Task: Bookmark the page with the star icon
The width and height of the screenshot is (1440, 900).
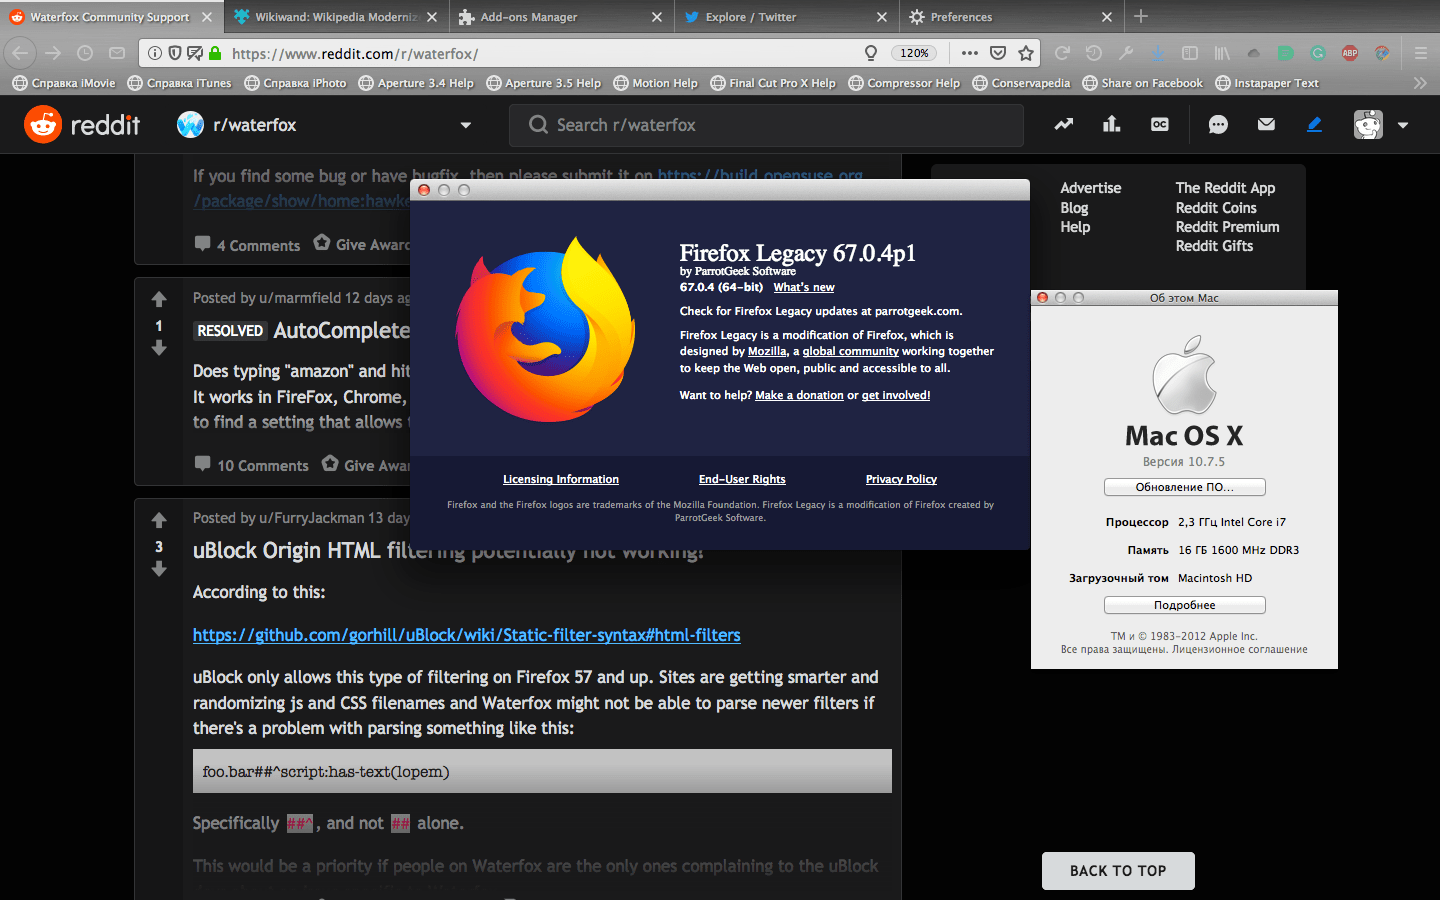Action: [x=1026, y=53]
